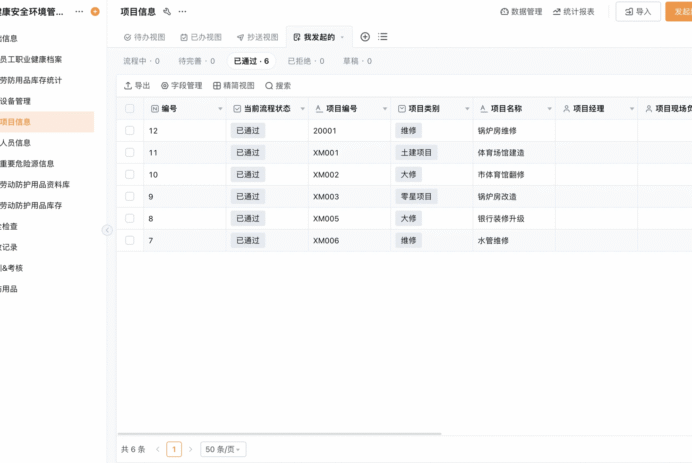
Task: Switch to 已办视图 tab
Action: (x=201, y=38)
